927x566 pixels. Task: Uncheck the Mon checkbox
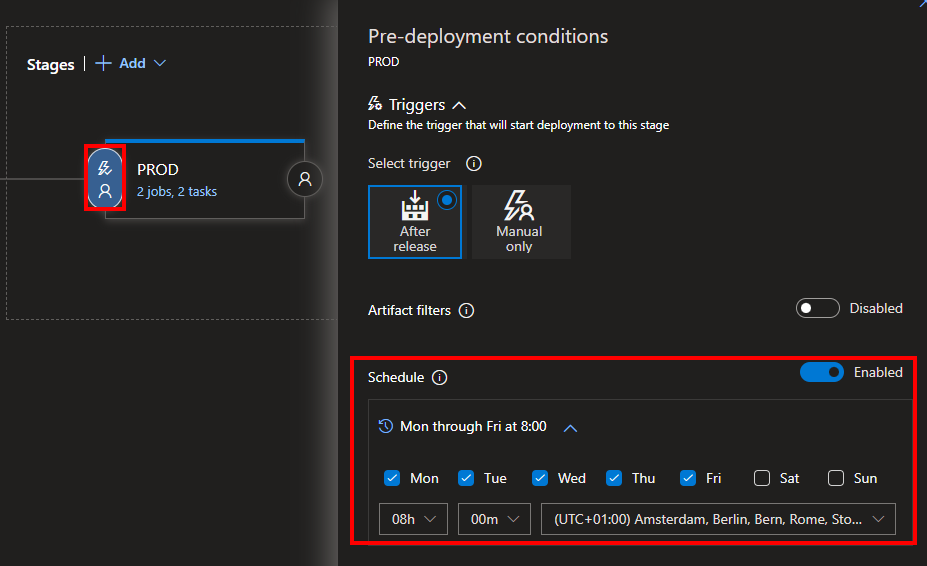(393, 478)
